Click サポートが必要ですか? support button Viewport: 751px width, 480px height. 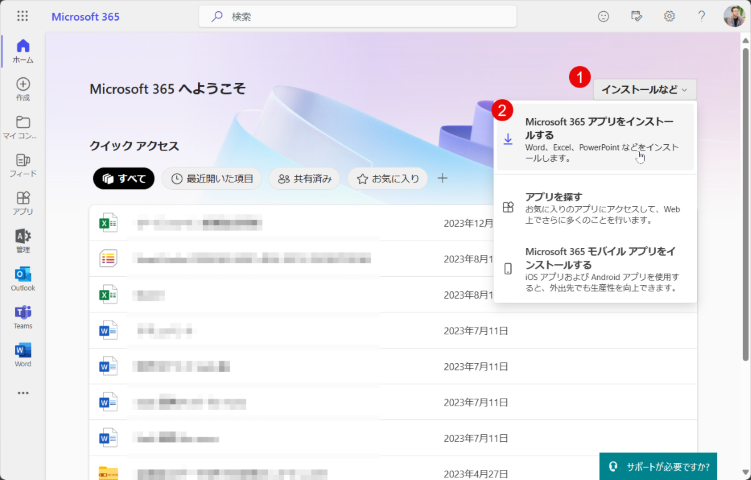point(658,466)
